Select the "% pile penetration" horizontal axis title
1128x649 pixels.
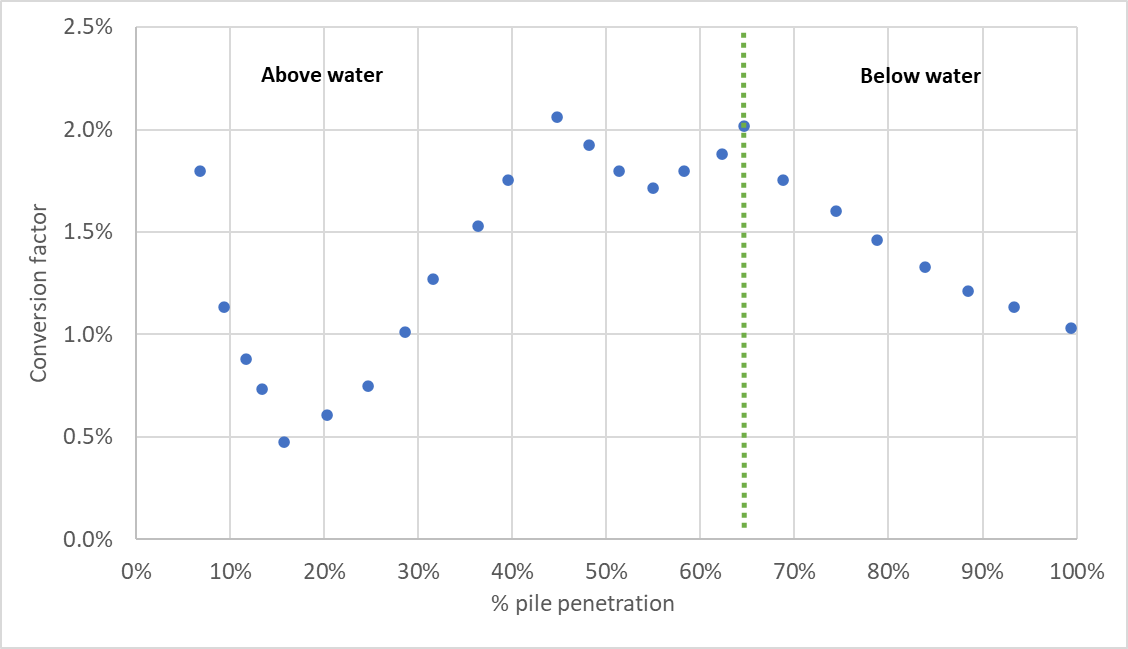582,604
